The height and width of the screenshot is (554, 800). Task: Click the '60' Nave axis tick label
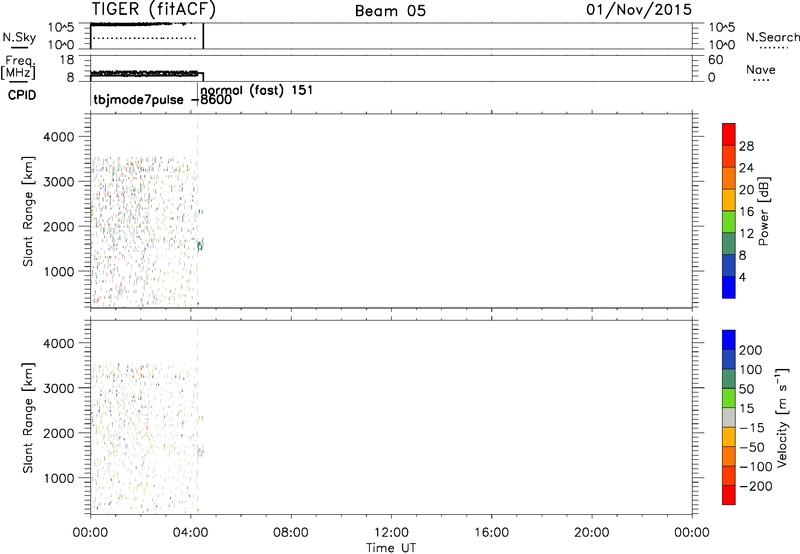pyautogui.click(x=715, y=60)
